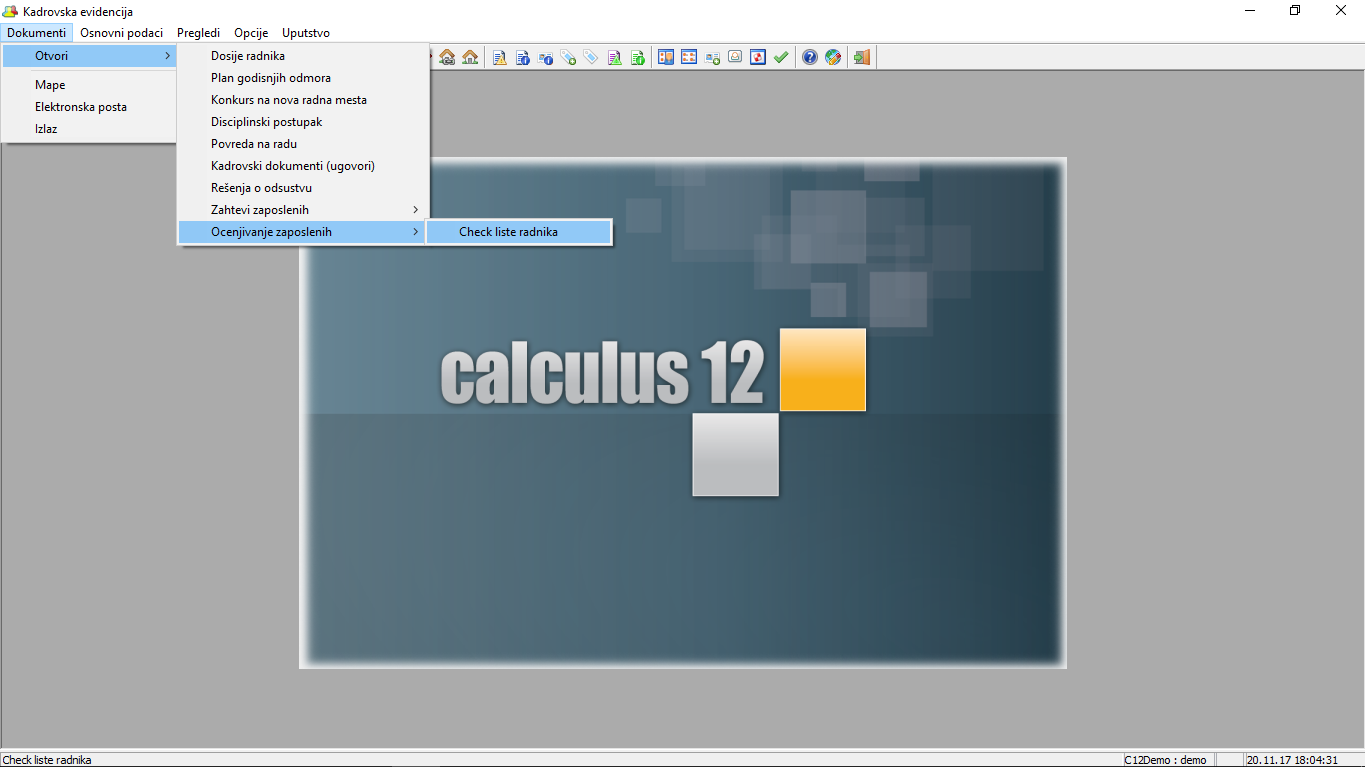
Task: Open the Pregledi menu
Action: pyautogui.click(x=199, y=33)
